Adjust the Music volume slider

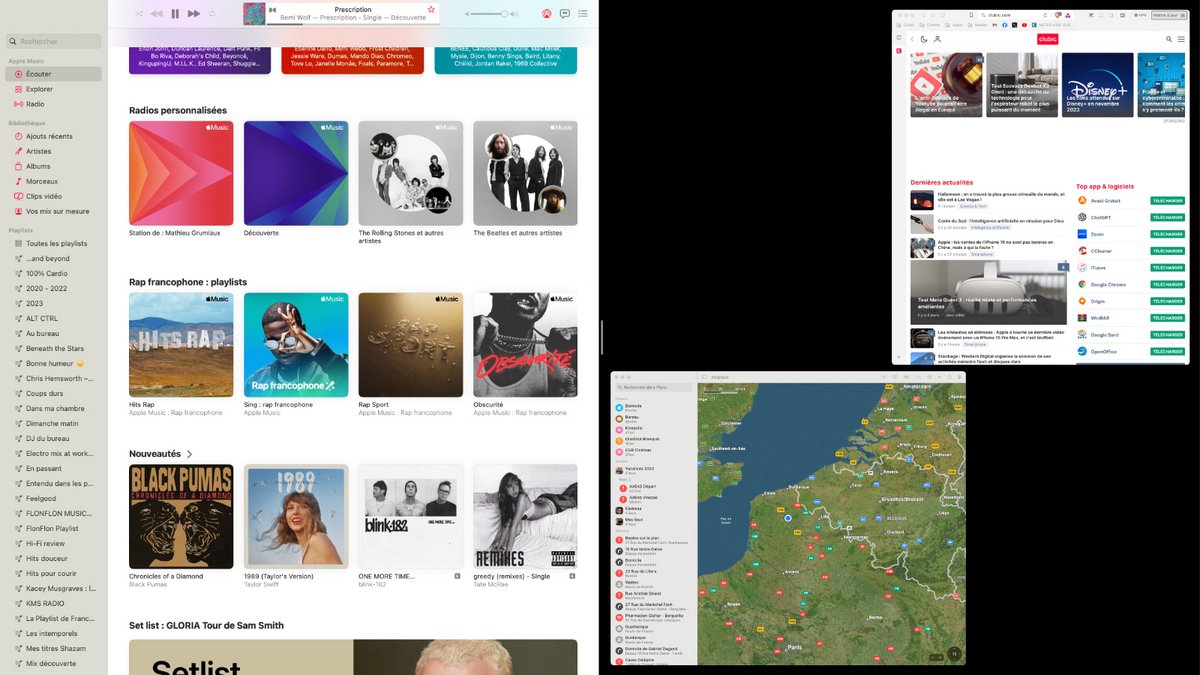coord(490,14)
